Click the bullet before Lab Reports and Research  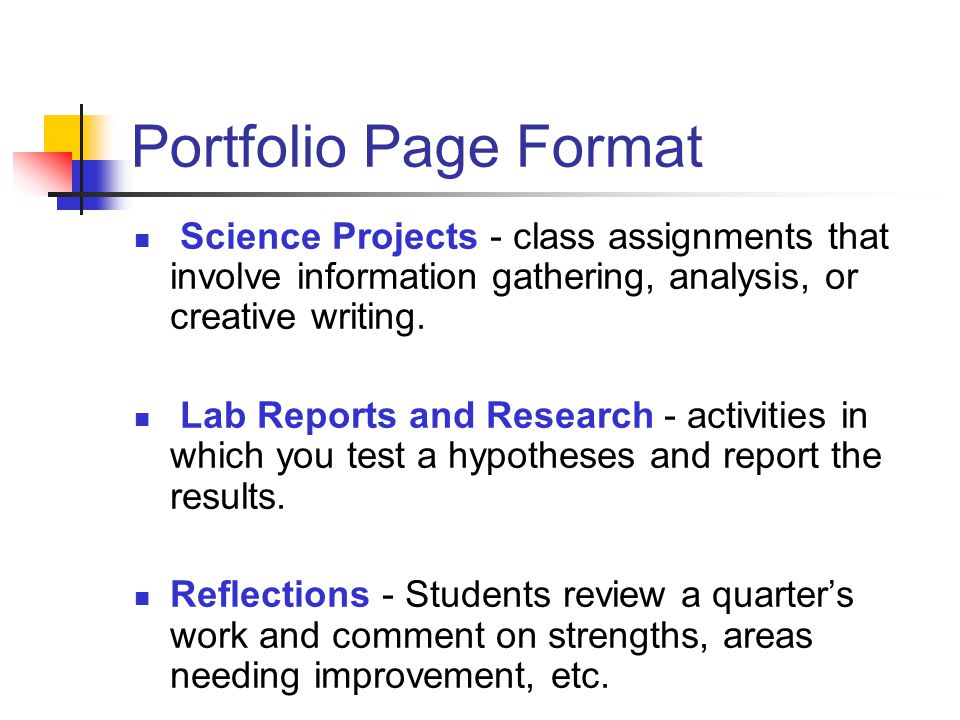(x=142, y=419)
